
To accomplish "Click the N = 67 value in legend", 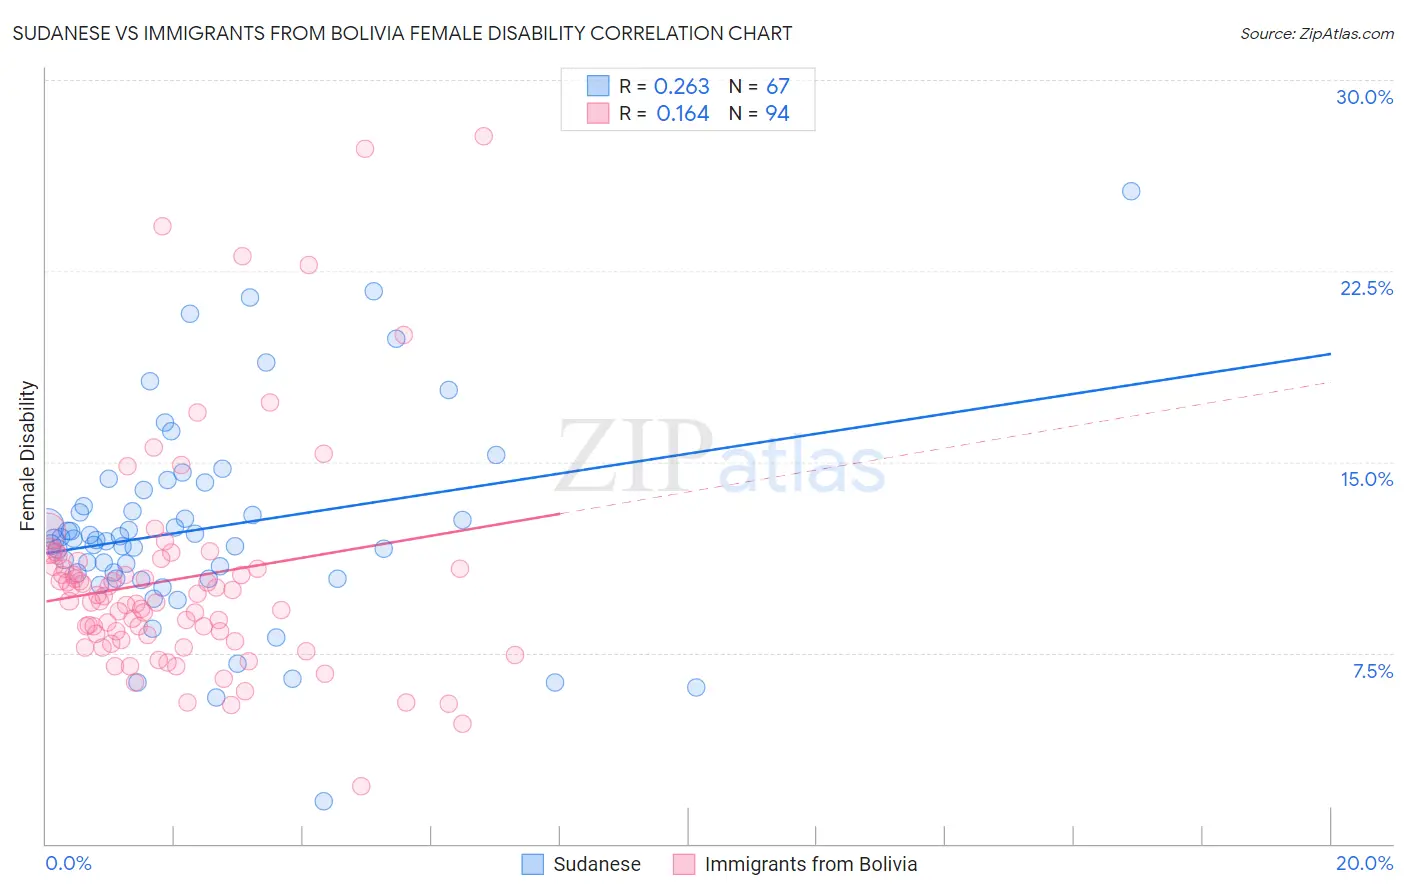I will (759, 86).
